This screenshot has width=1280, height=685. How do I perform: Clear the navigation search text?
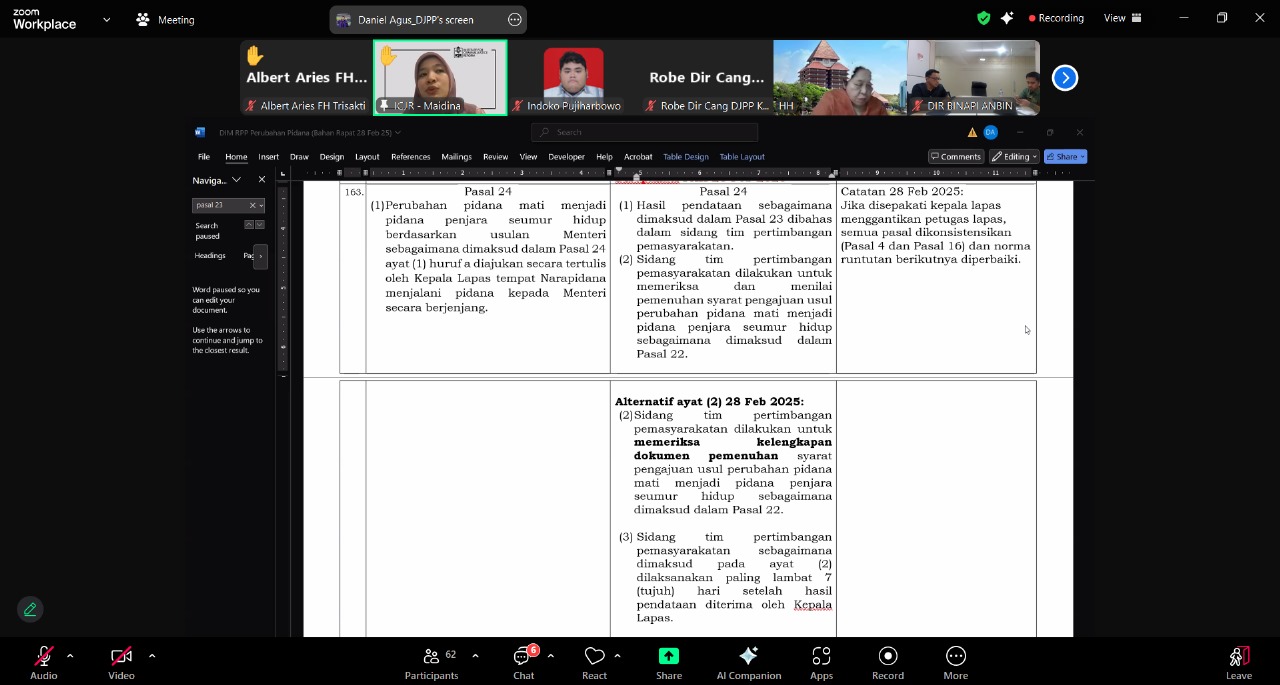click(x=252, y=205)
